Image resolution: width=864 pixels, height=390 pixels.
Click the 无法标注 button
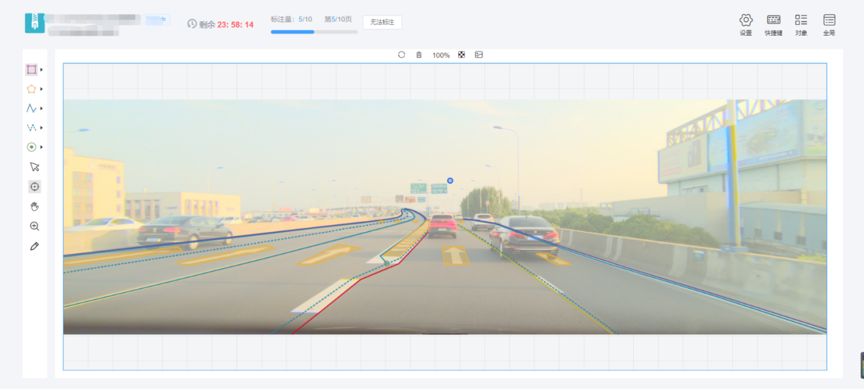382,23
